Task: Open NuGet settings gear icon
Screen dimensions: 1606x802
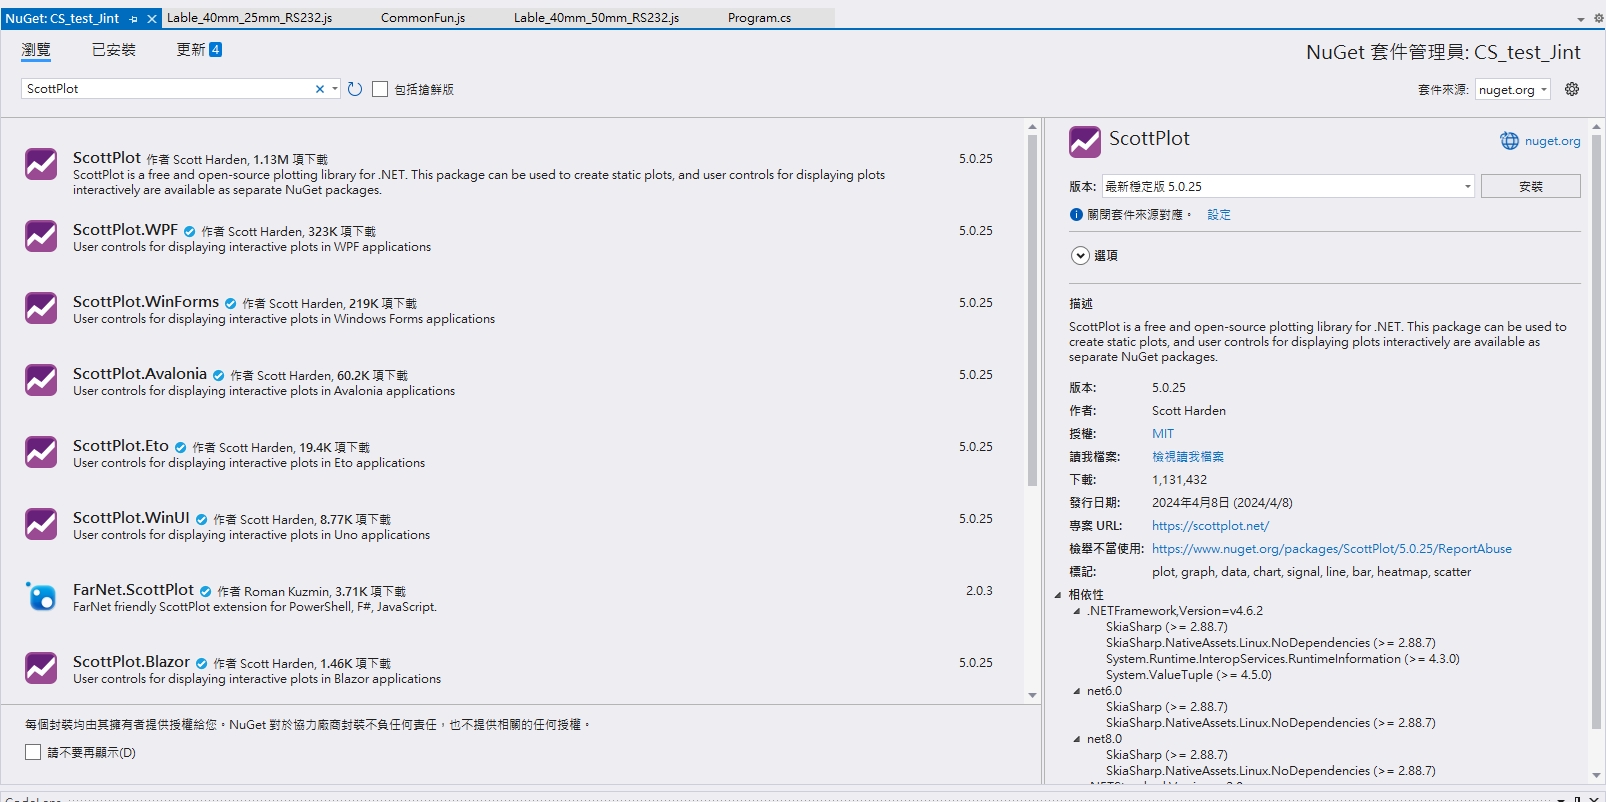Action: [x=1572, y=89]
